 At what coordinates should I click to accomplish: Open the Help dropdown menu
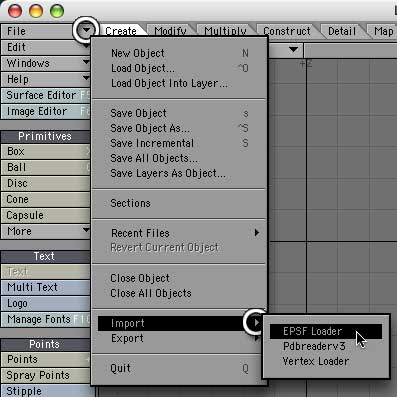pyautogui.click(x=46, y=79)
